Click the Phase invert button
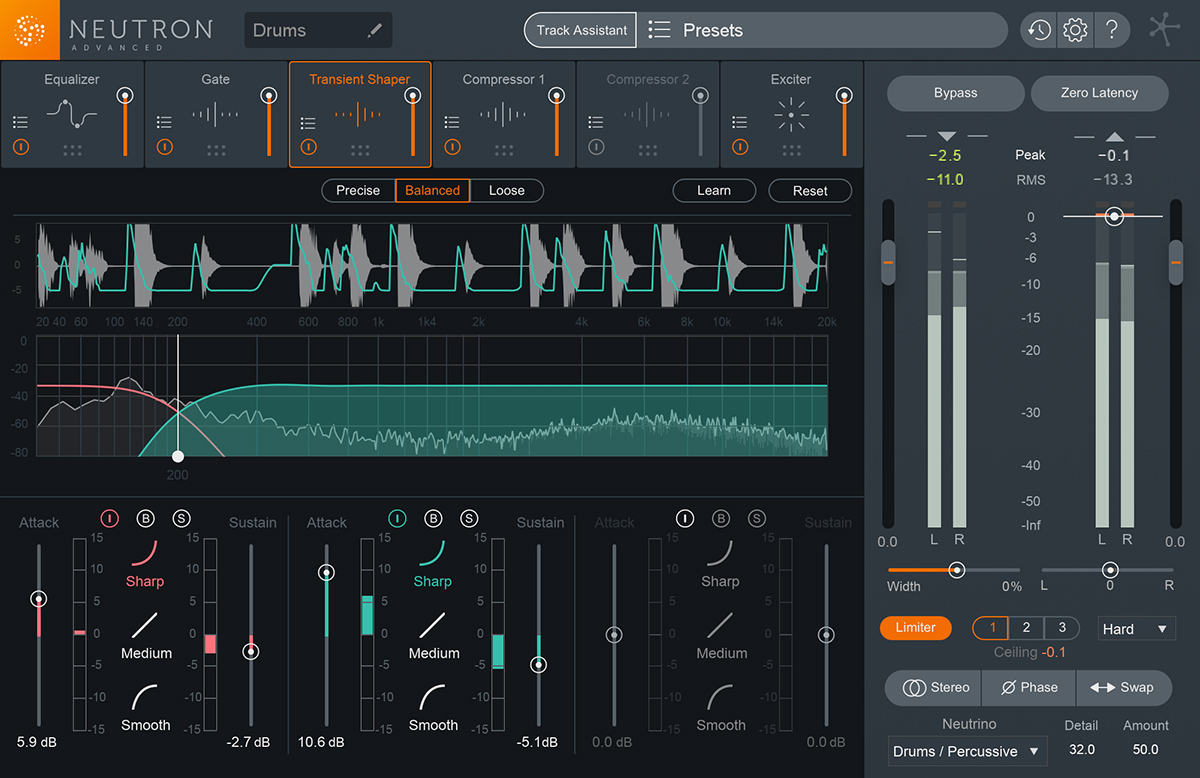This screenshot has width=1200, height=778. pos(1029,687)
